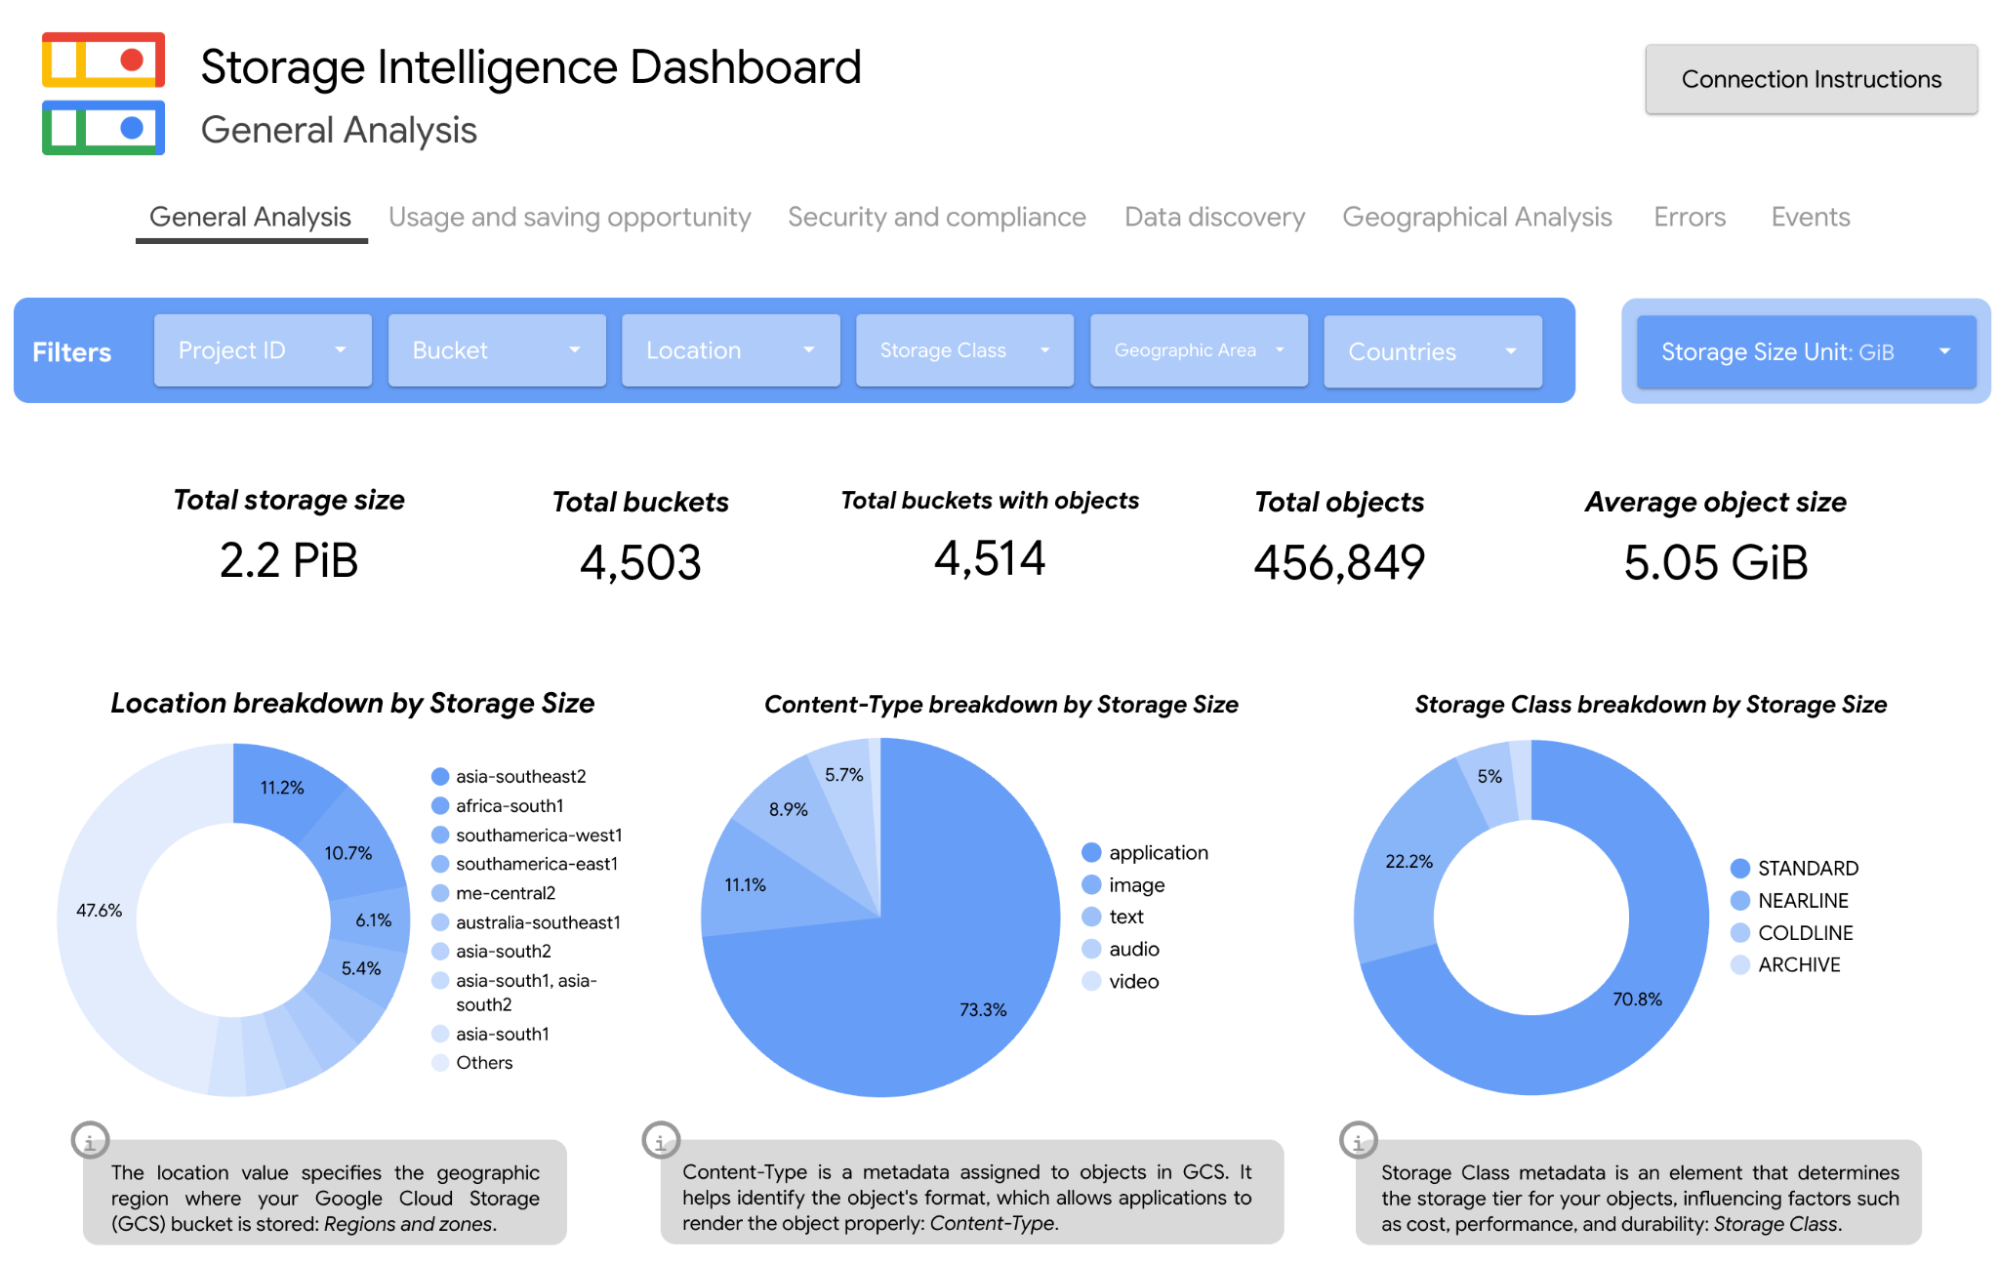Click the Storage Intelligence Dashboard logo icon

point(103,93)
